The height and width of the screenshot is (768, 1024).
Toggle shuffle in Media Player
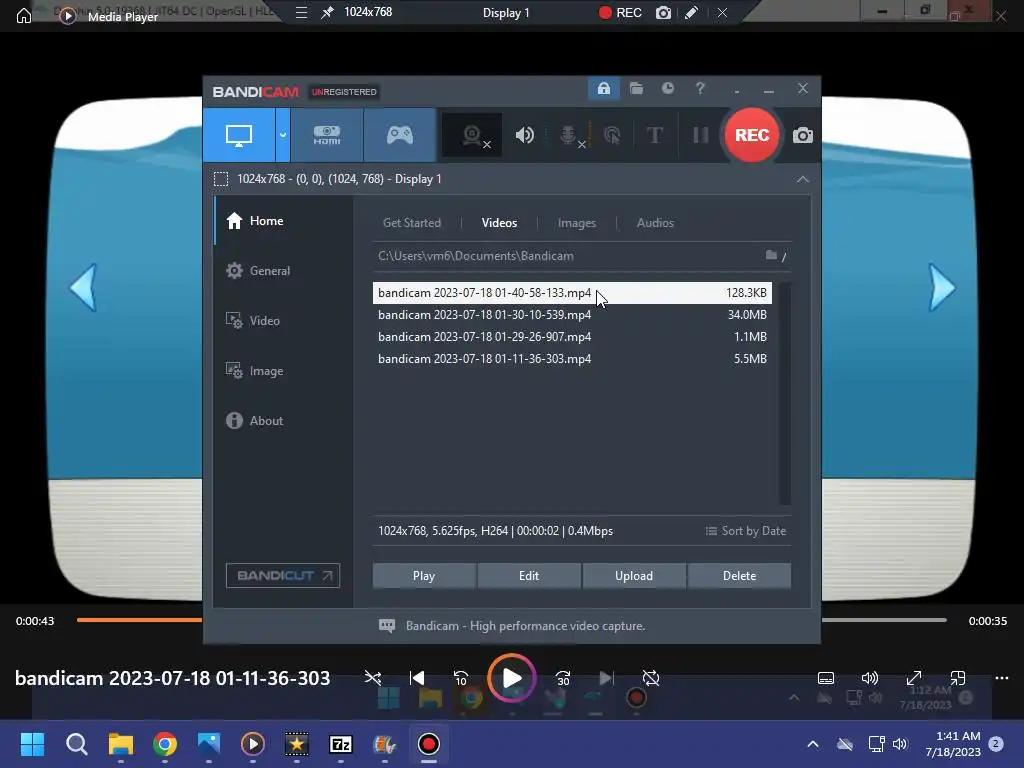(x=373, y=678)
